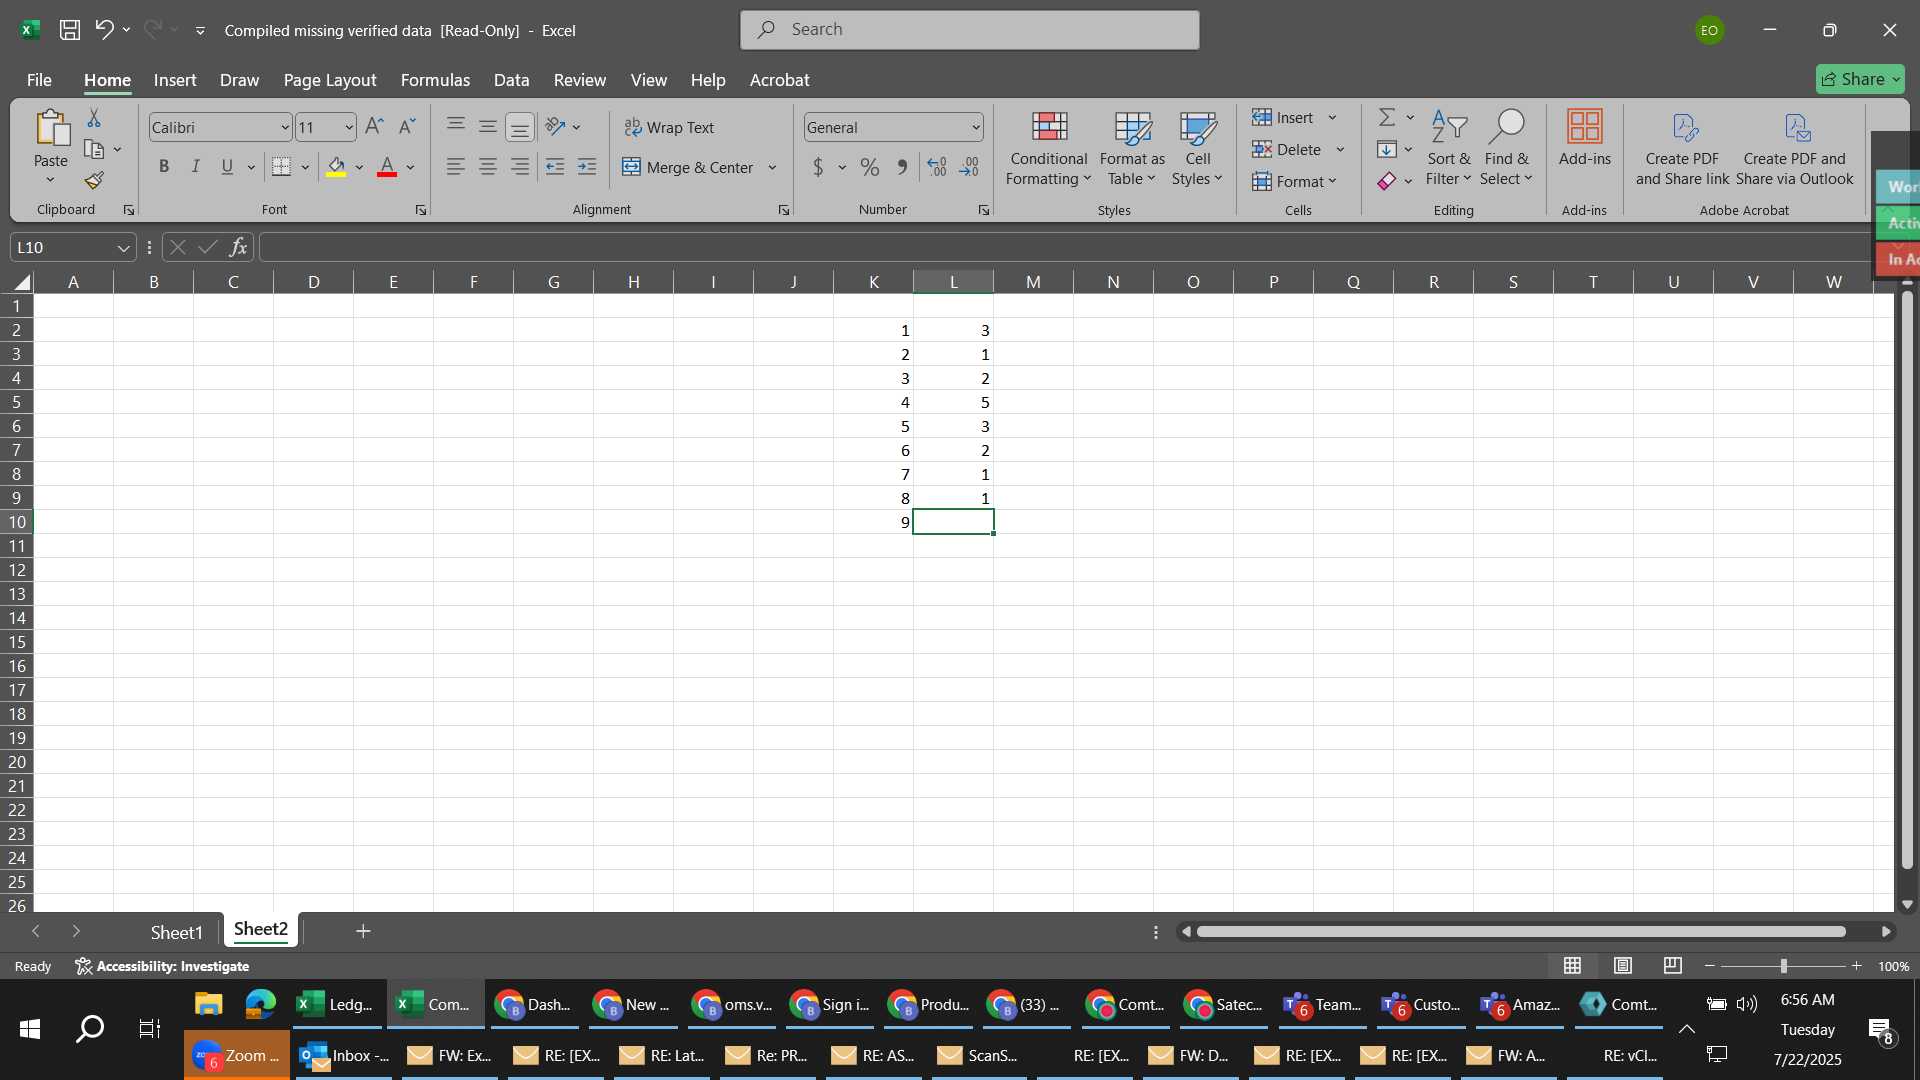Image resolution: width=1920 pixels, height=1080 pixels.
Task: Align text to the right
Action: 520,167
